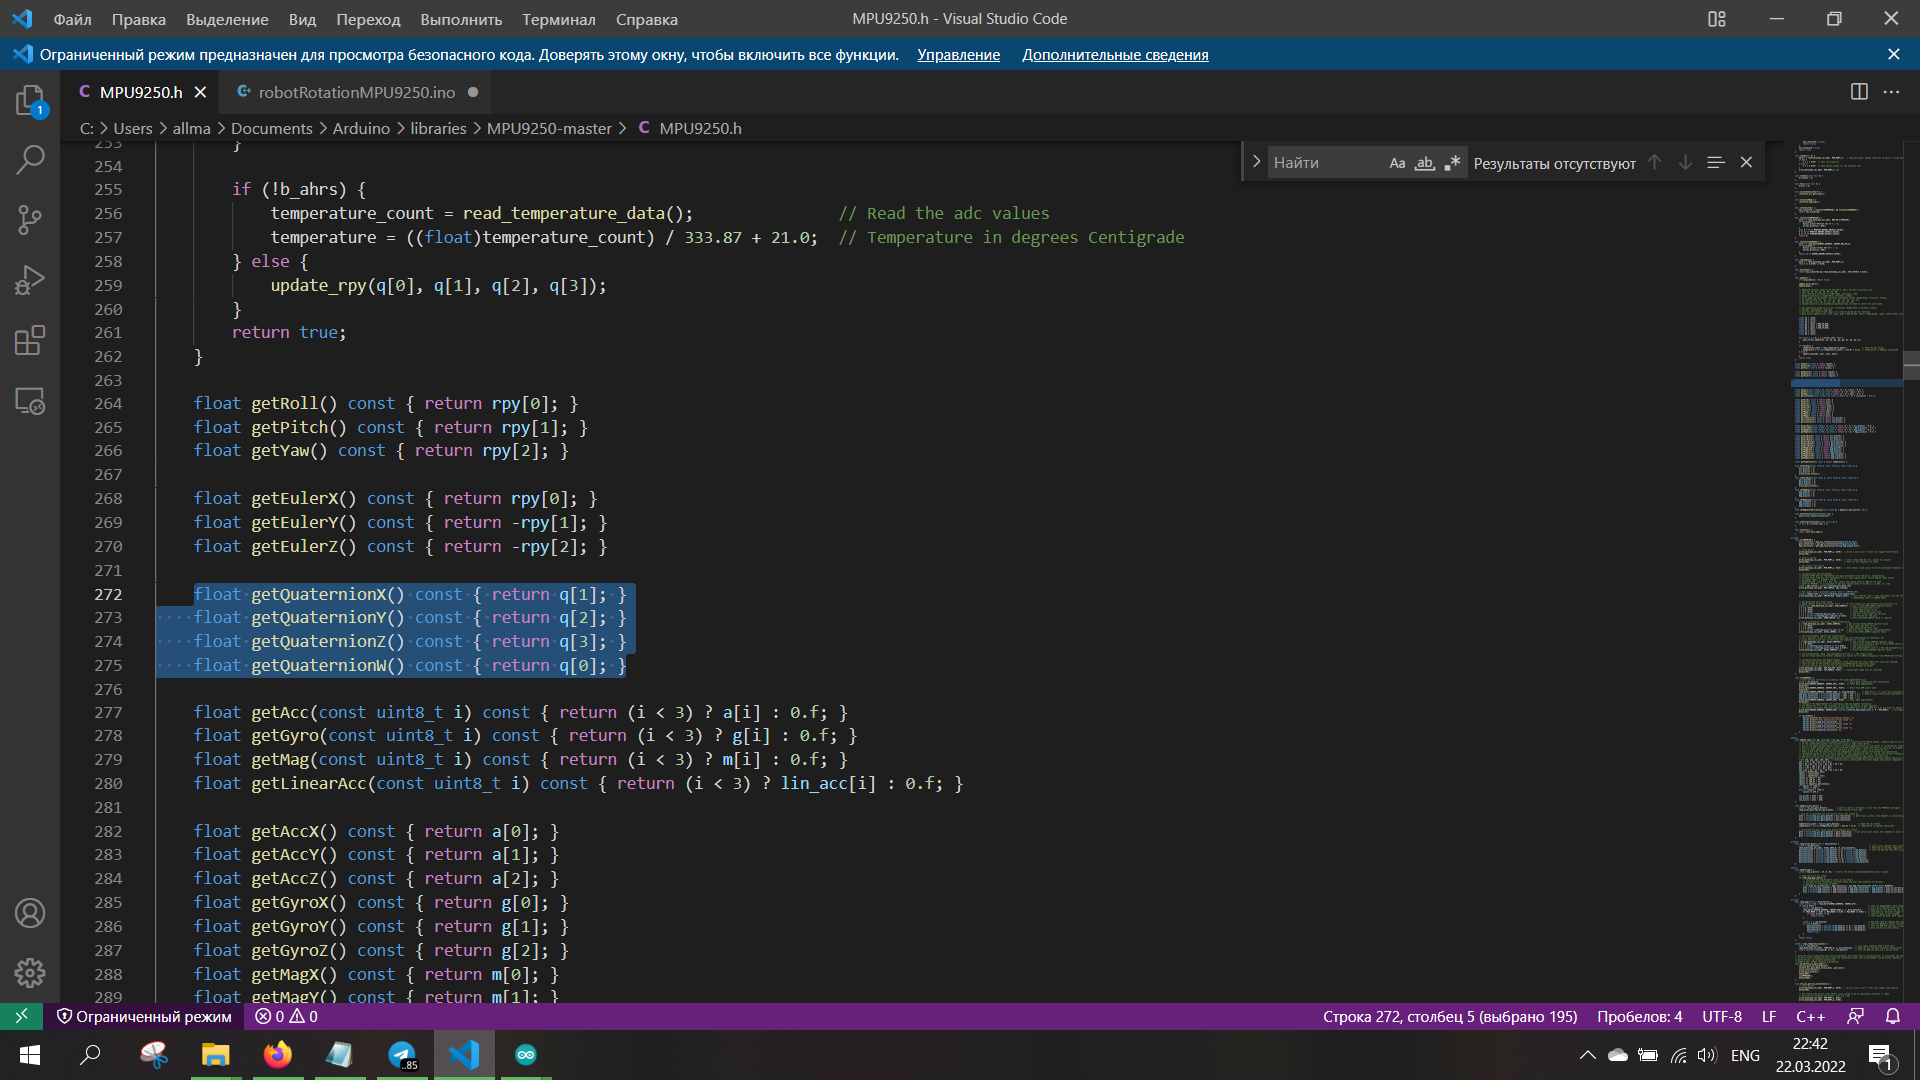Viewport: 1920px width, 1080px height.
Task: Click the Управление link in trust banner
Action: point(958,55)
